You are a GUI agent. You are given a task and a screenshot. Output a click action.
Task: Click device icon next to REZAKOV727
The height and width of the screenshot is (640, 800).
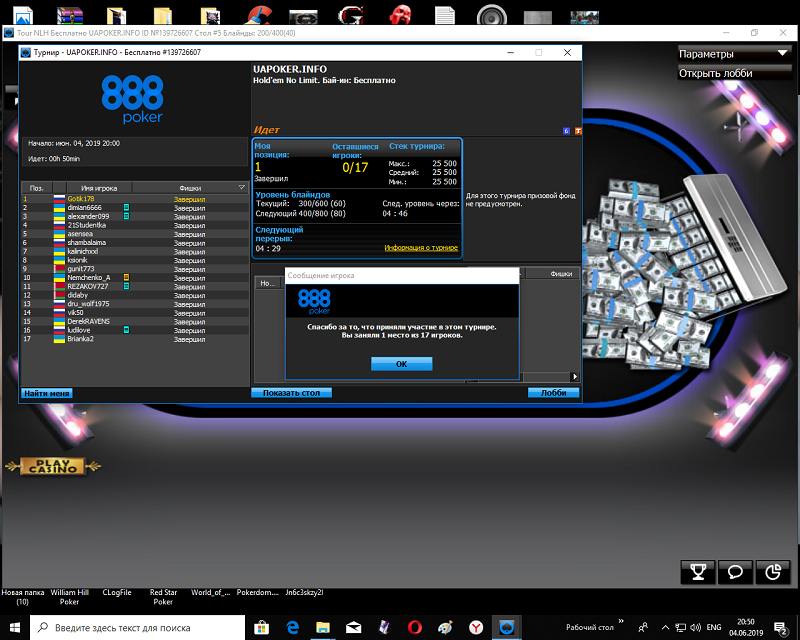tap(126, 286)
